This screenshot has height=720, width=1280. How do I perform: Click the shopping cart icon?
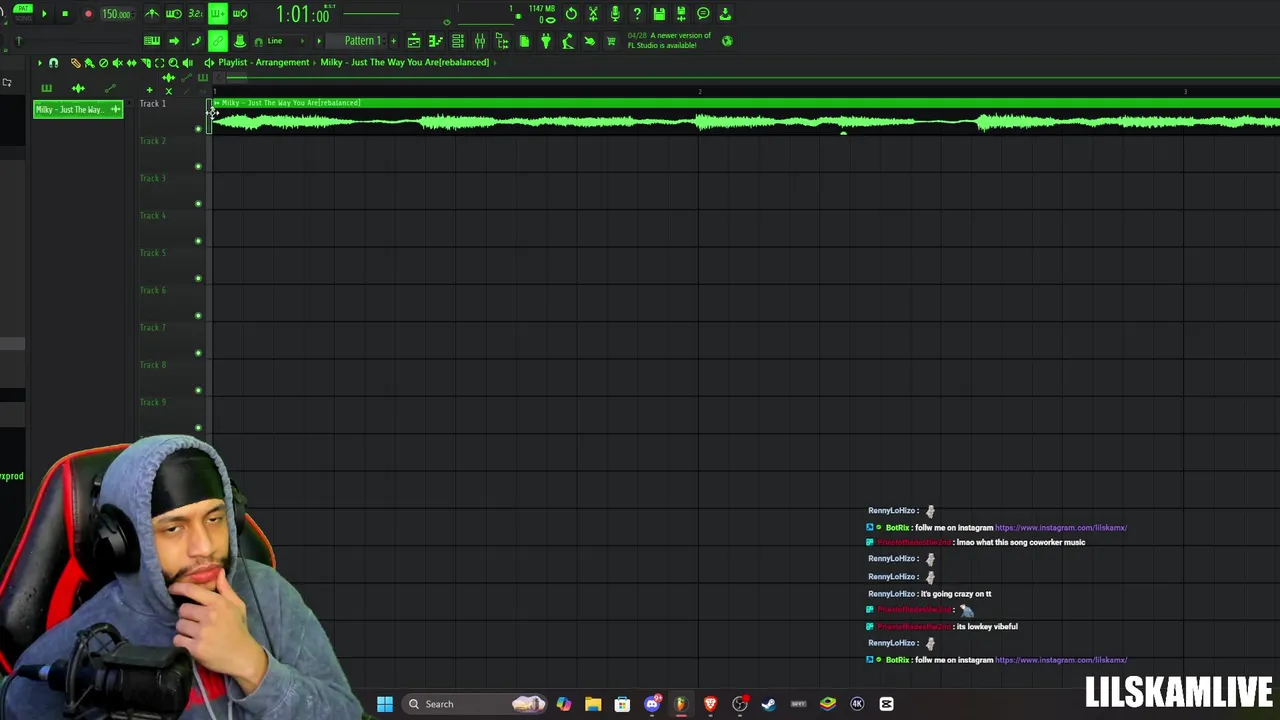pyautogui.click(x=611, y=41)
